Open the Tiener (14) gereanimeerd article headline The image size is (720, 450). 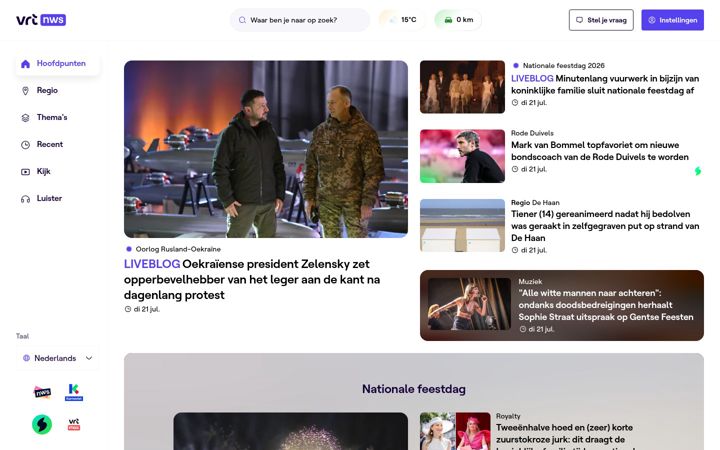point(605,226)
